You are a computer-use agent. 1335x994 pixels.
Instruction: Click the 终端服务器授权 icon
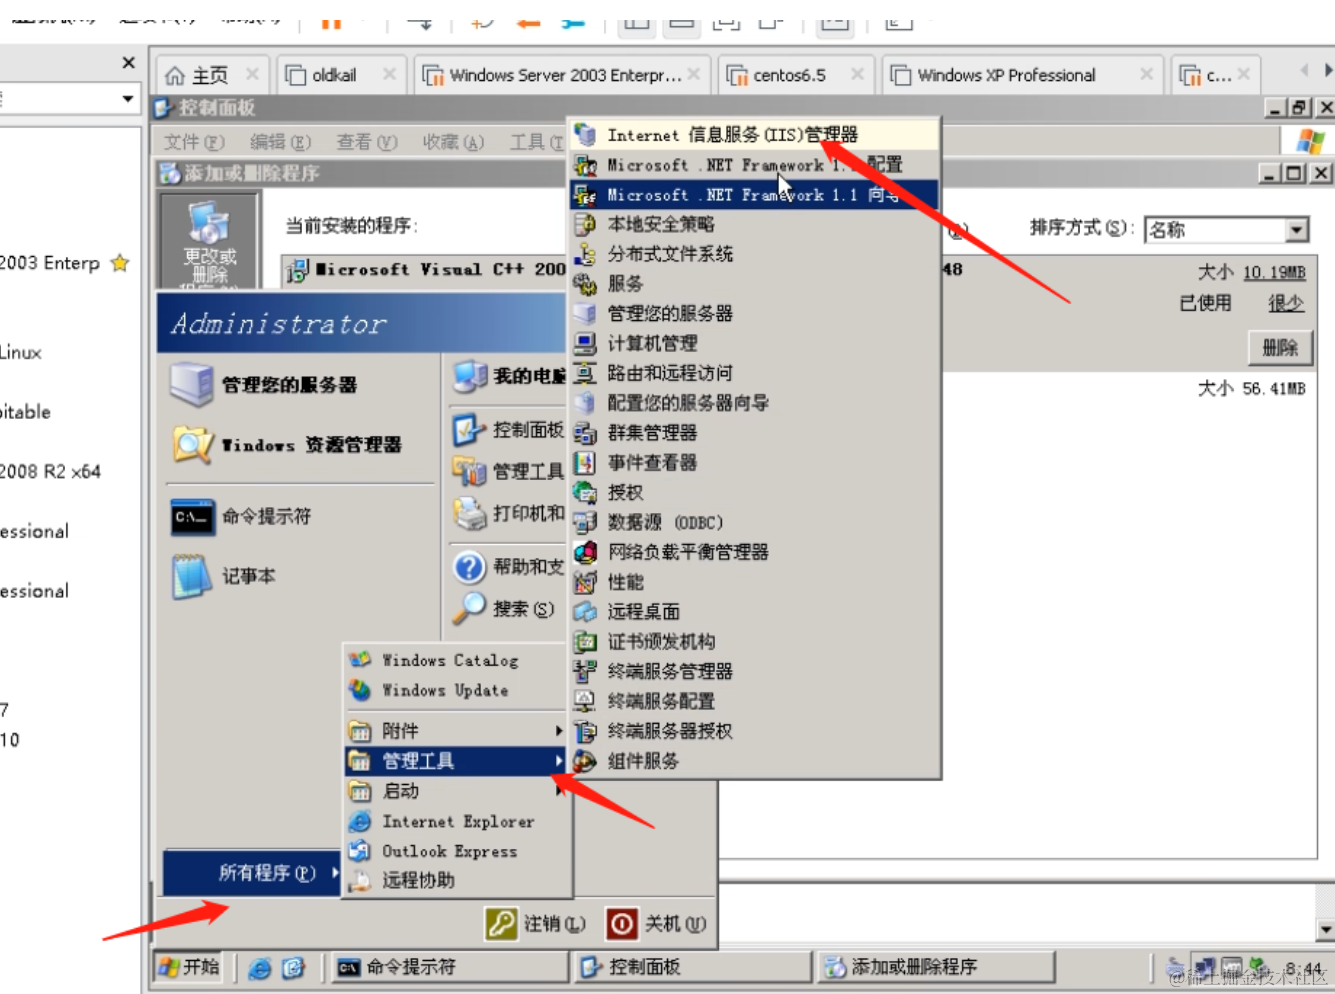pos(585,731)
